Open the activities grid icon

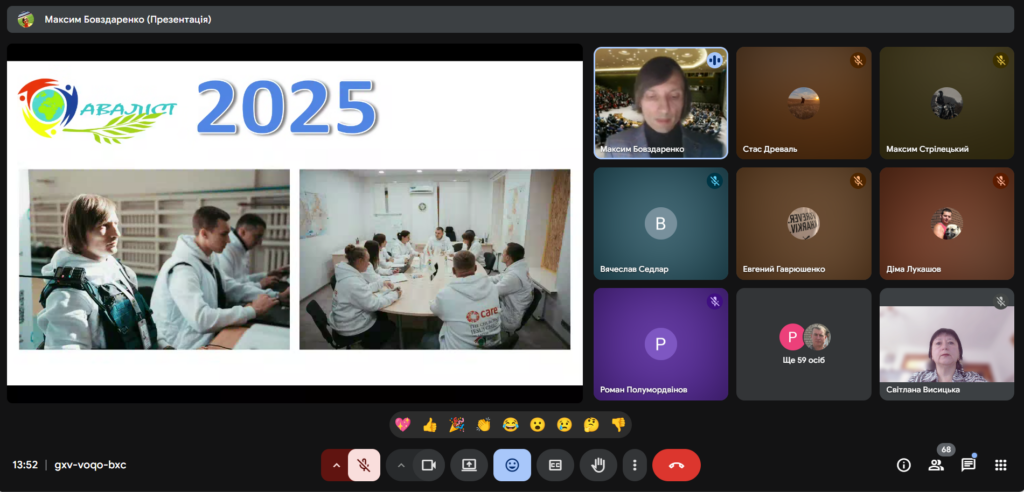(1000, 465)
